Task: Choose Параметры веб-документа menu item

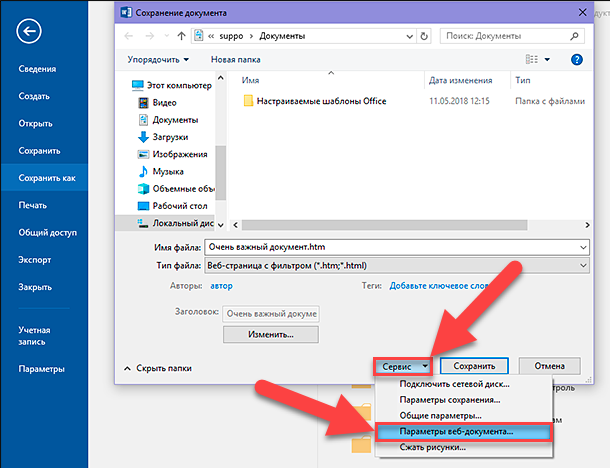Action: pos(464,432)
